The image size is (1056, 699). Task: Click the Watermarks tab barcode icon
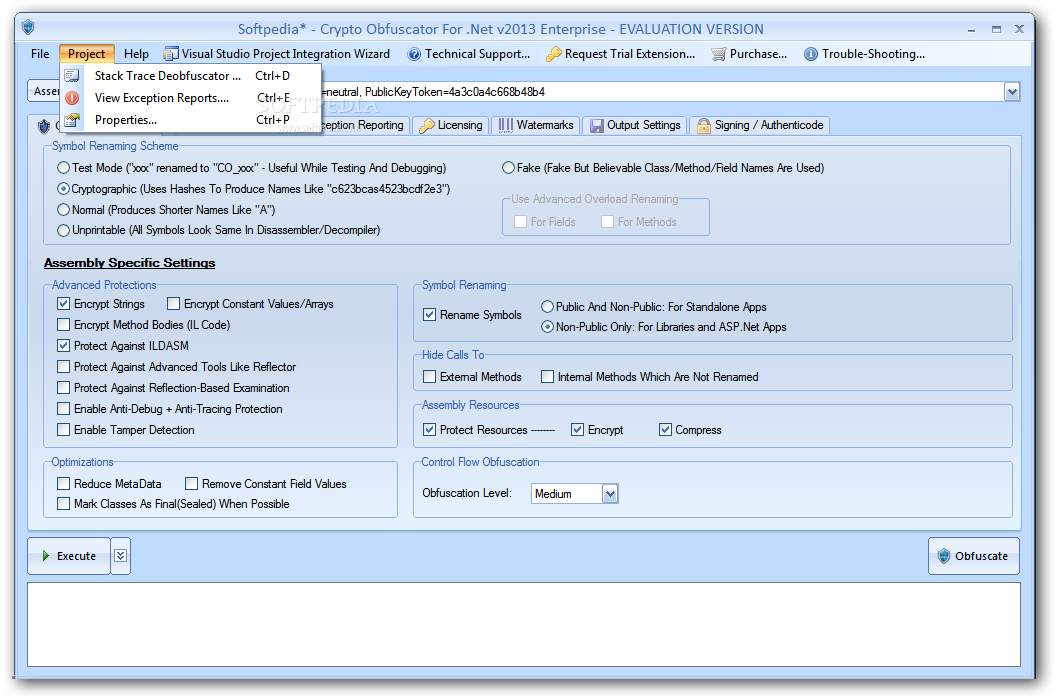point(506,125)
